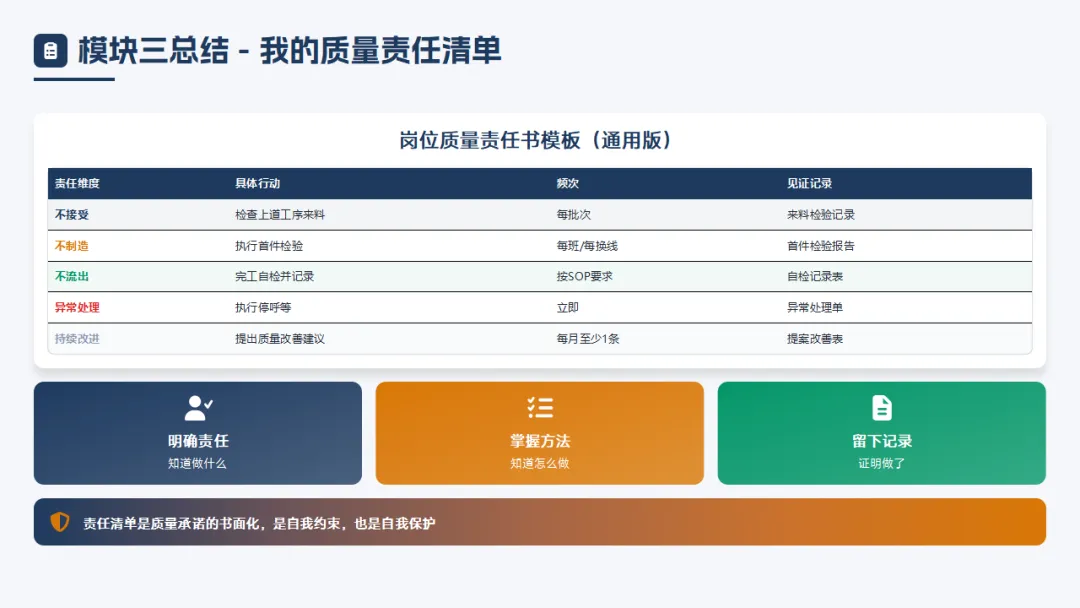
Task: Click the frequency cell 每班/每换线
Action: click(x=587, y=246)
